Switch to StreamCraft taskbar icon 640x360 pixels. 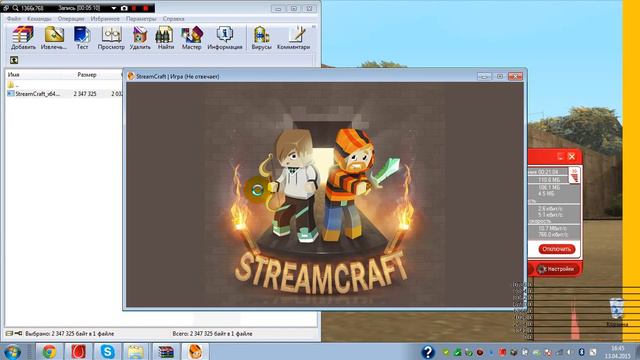pos(195,351)
